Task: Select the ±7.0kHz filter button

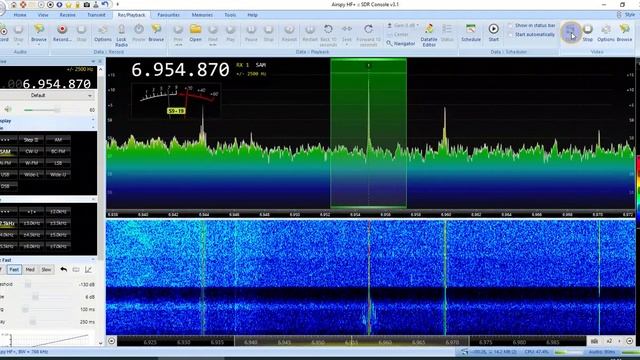Action: coord(58,246)
